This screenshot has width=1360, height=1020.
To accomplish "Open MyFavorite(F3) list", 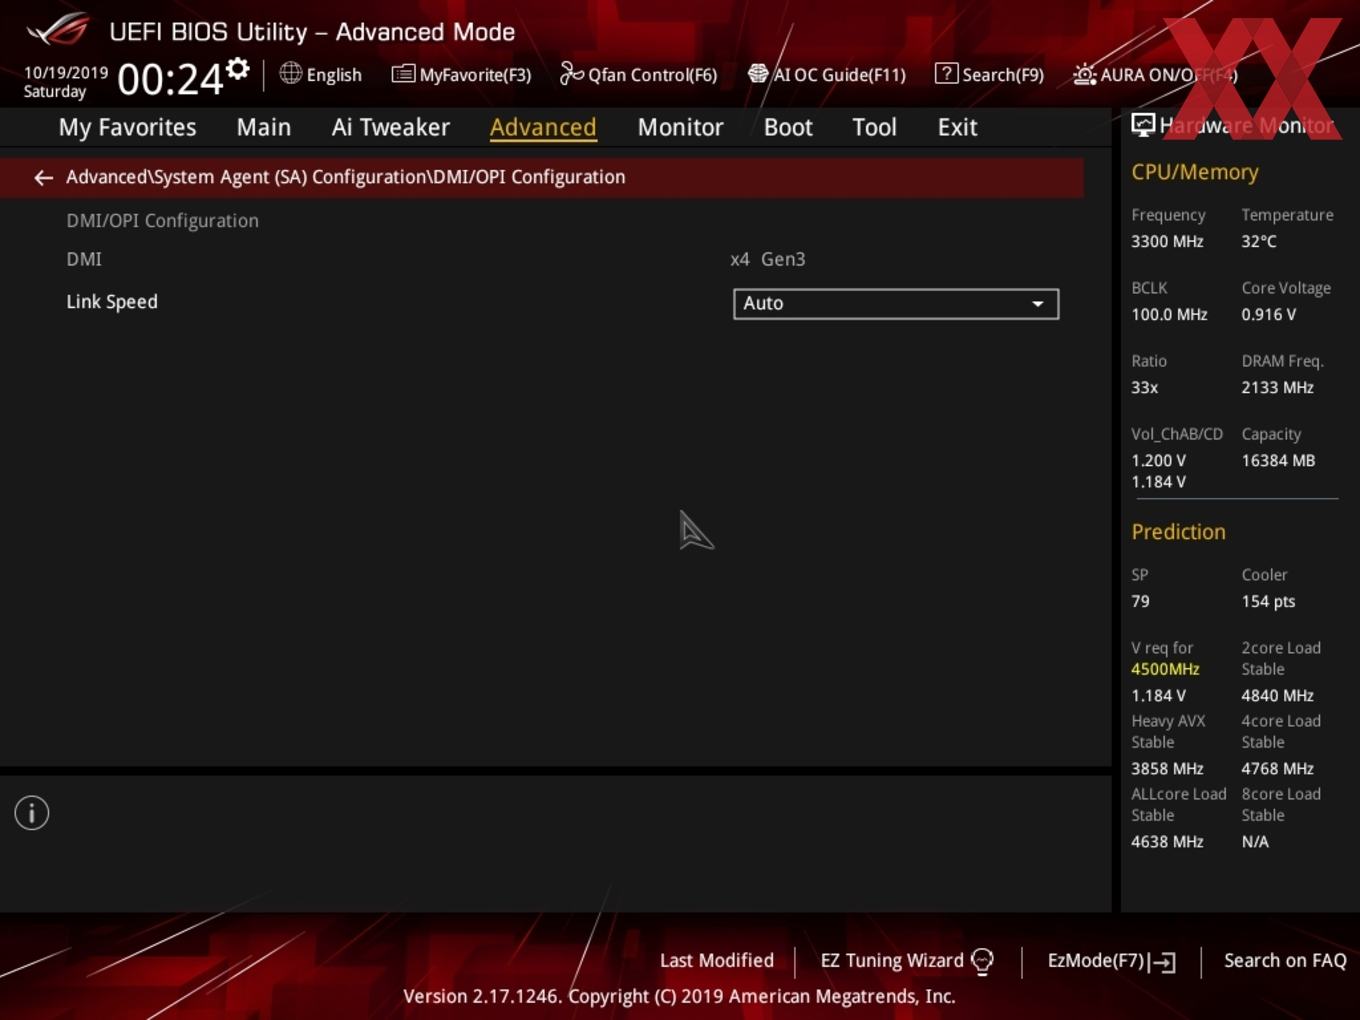I will (461, 75).
